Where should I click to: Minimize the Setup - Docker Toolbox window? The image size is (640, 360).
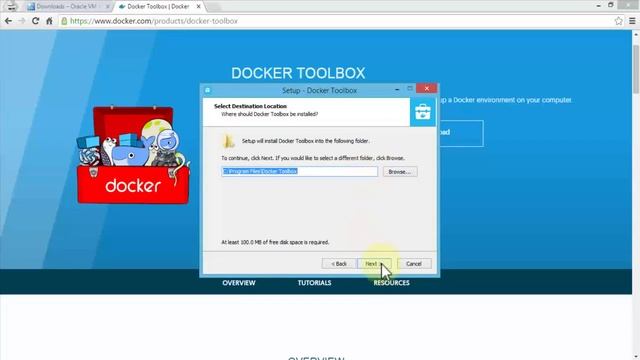point(397,89)
